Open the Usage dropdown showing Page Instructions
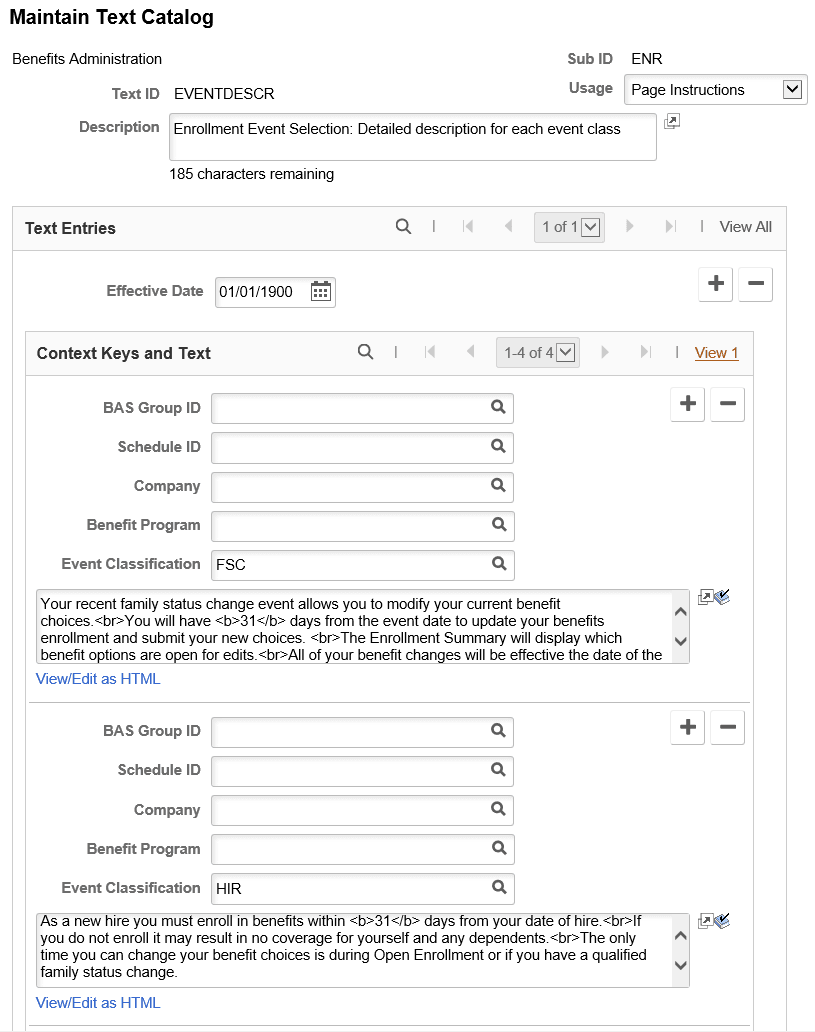This screenshot has height=1032, width=815. [715, 89]
